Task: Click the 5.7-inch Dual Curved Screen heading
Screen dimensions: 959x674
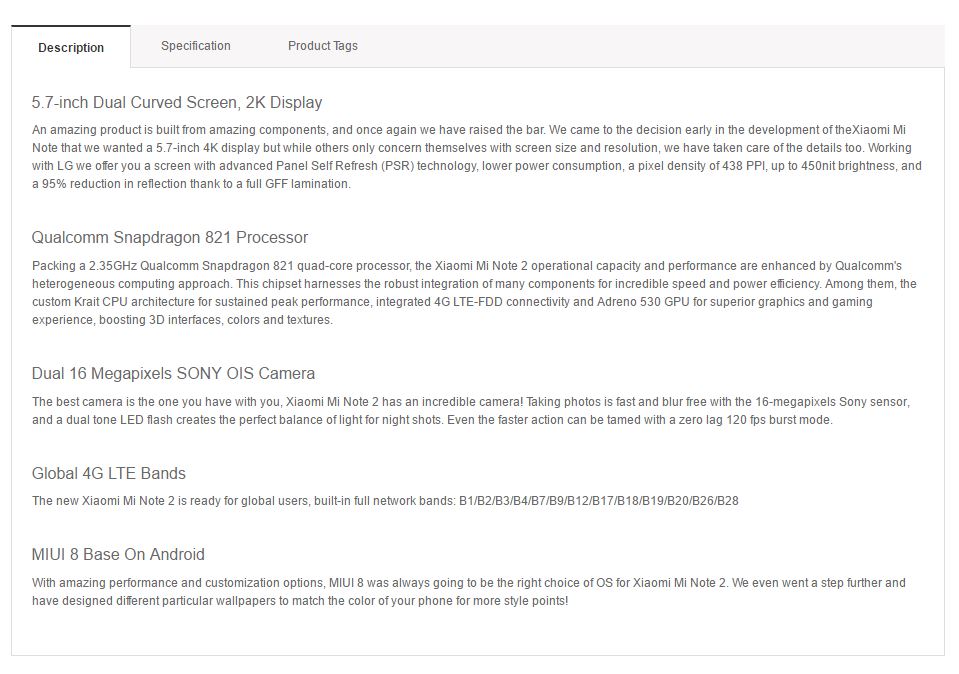Action: click(177, 103)
